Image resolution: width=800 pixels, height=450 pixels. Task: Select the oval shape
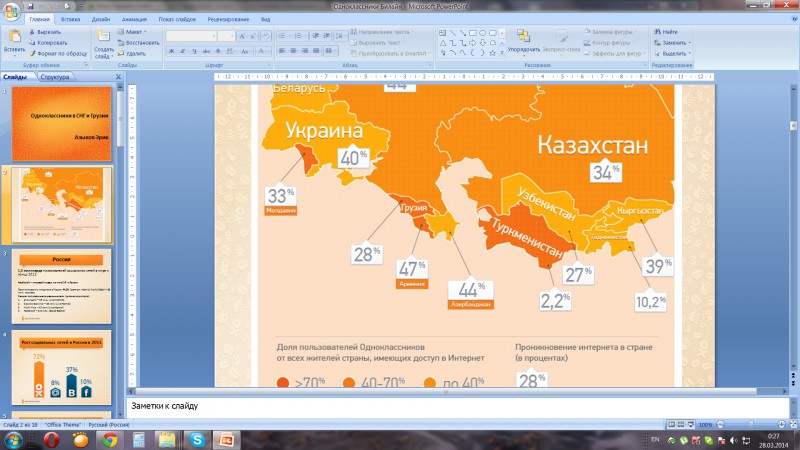483,33
